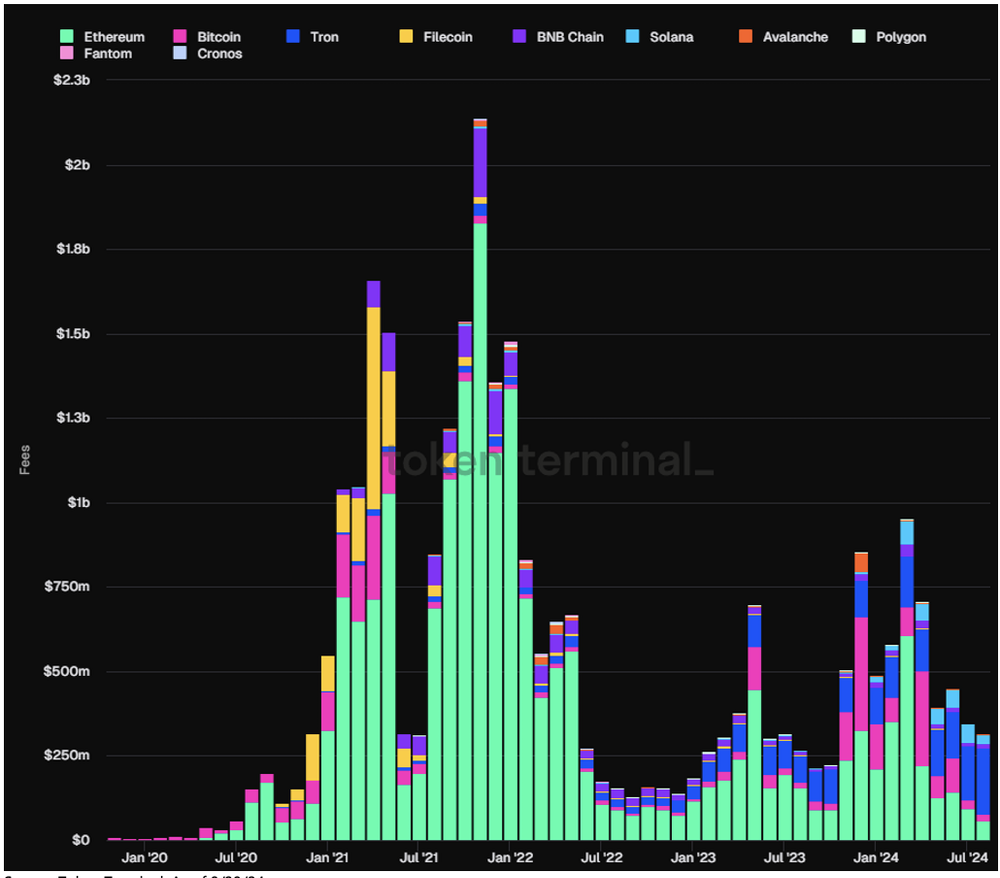Click the Jul '20 x-axis label

click(x=236, y=858)
